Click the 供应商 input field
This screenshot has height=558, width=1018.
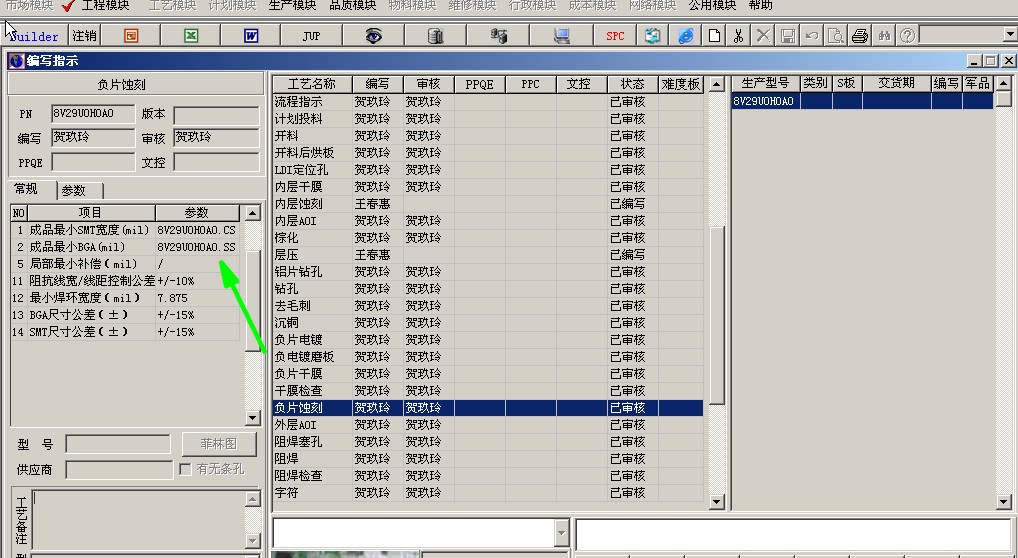119,470
